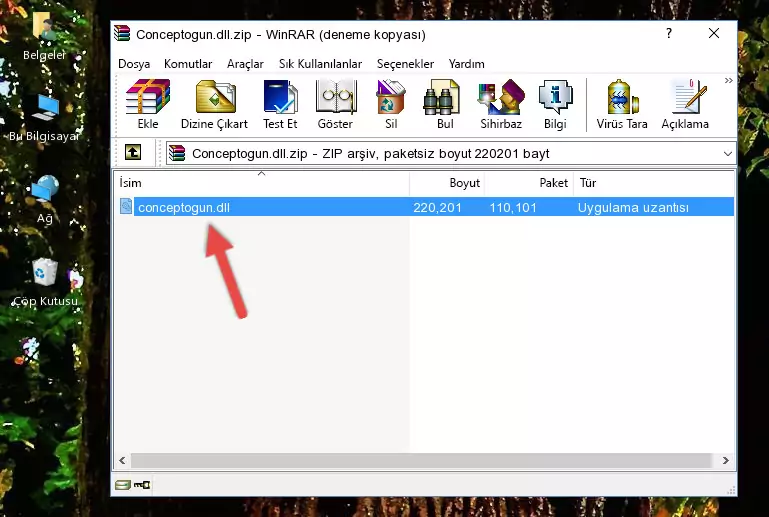Click the Ekle (Add) toolbar icon
The height and width of the screenshot is (517, 769).
pos(148,104)
